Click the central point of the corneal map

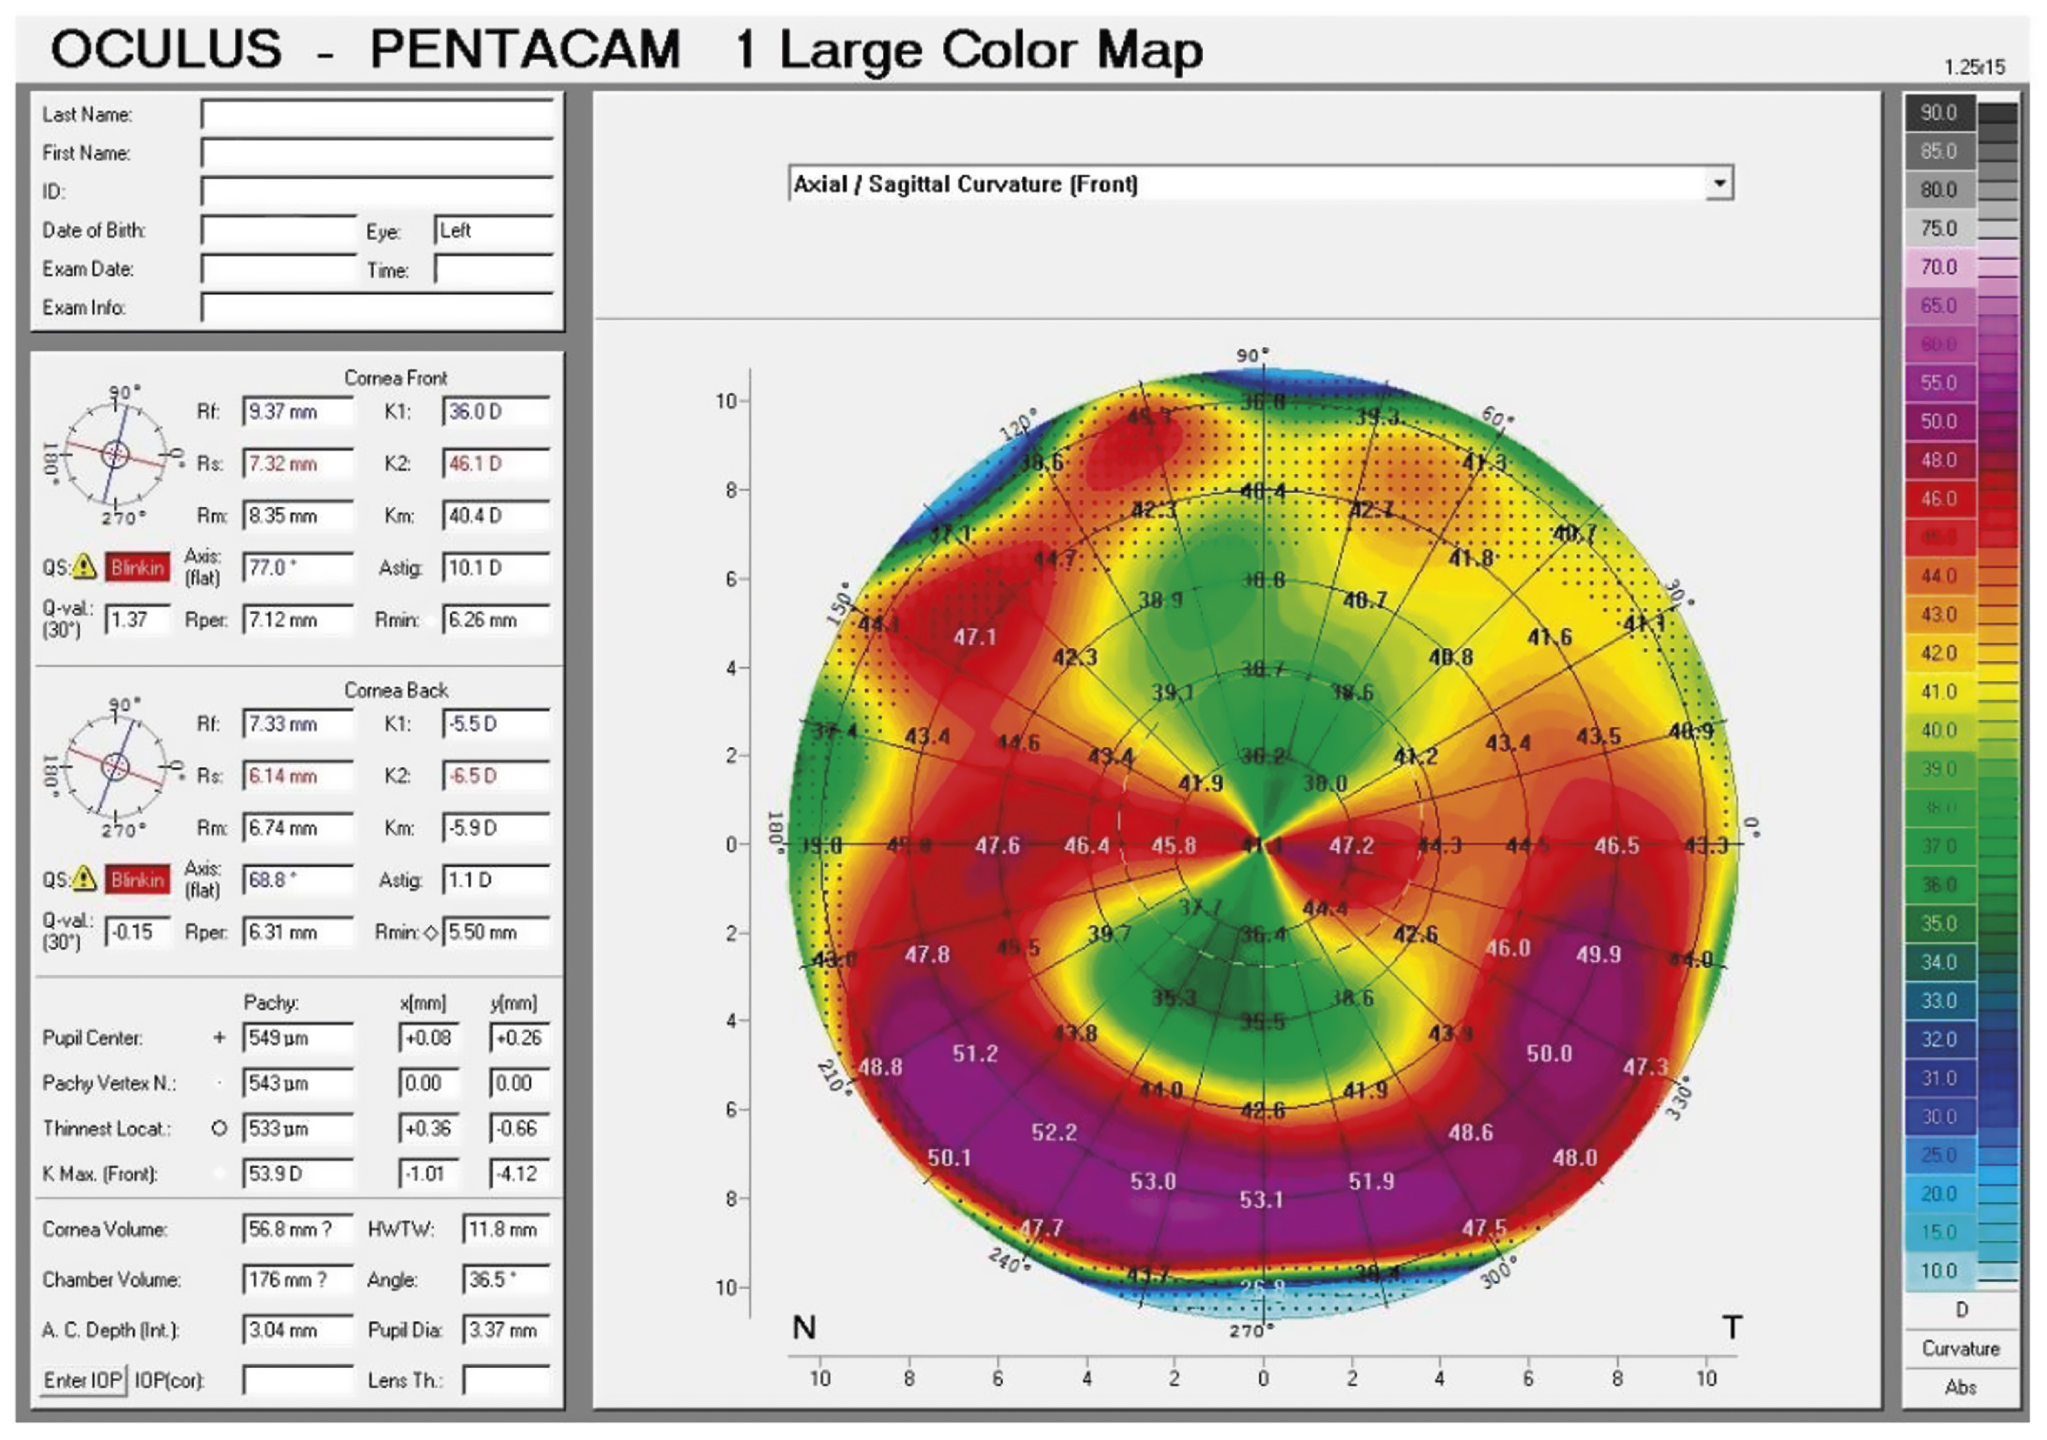(x=1263, y=844)
